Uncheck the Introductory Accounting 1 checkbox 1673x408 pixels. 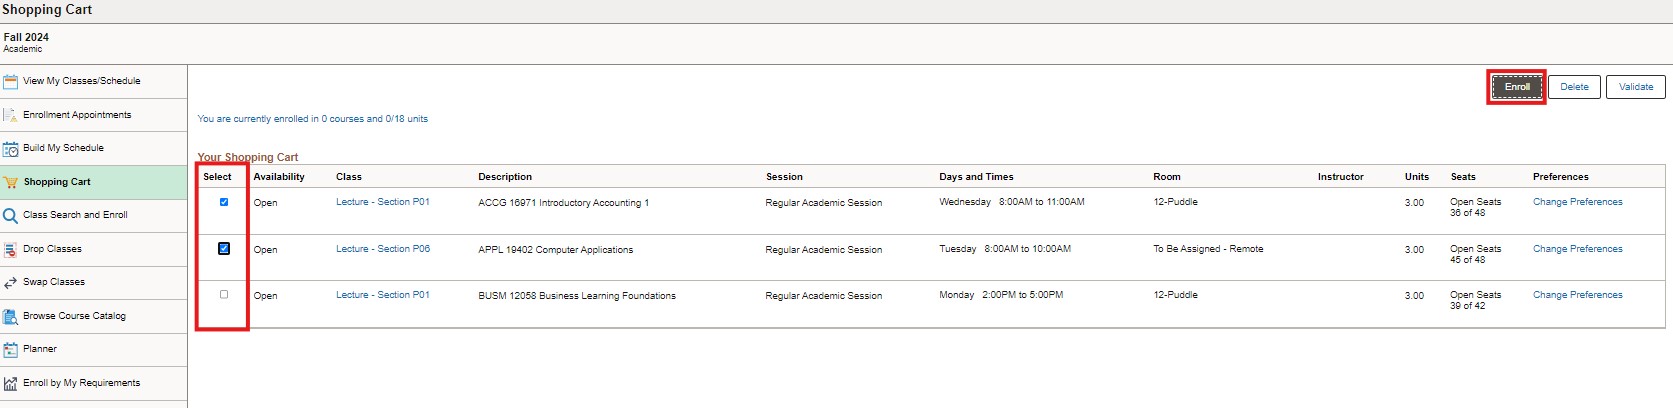click(x=224, y=202)
